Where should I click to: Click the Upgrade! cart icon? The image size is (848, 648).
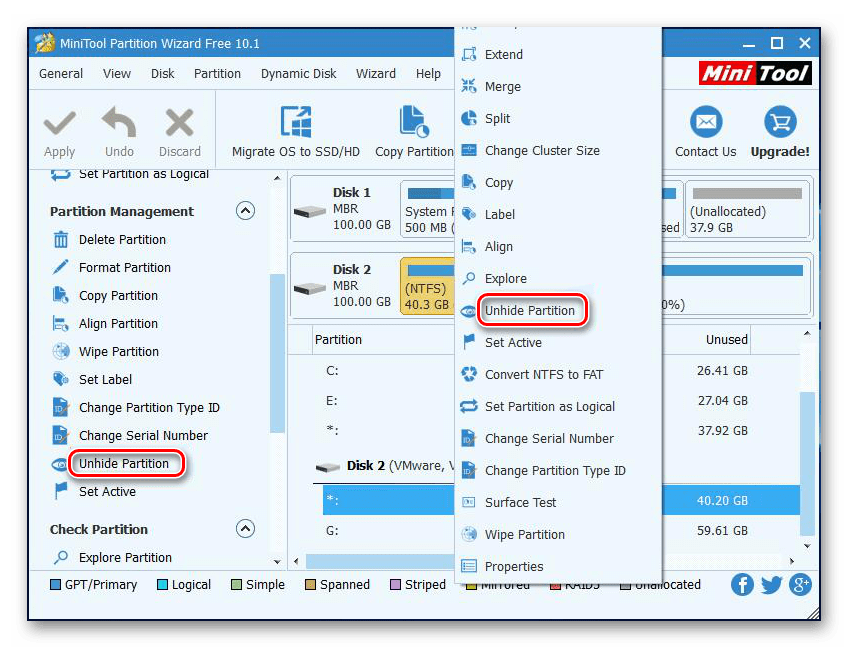(780, 123)
